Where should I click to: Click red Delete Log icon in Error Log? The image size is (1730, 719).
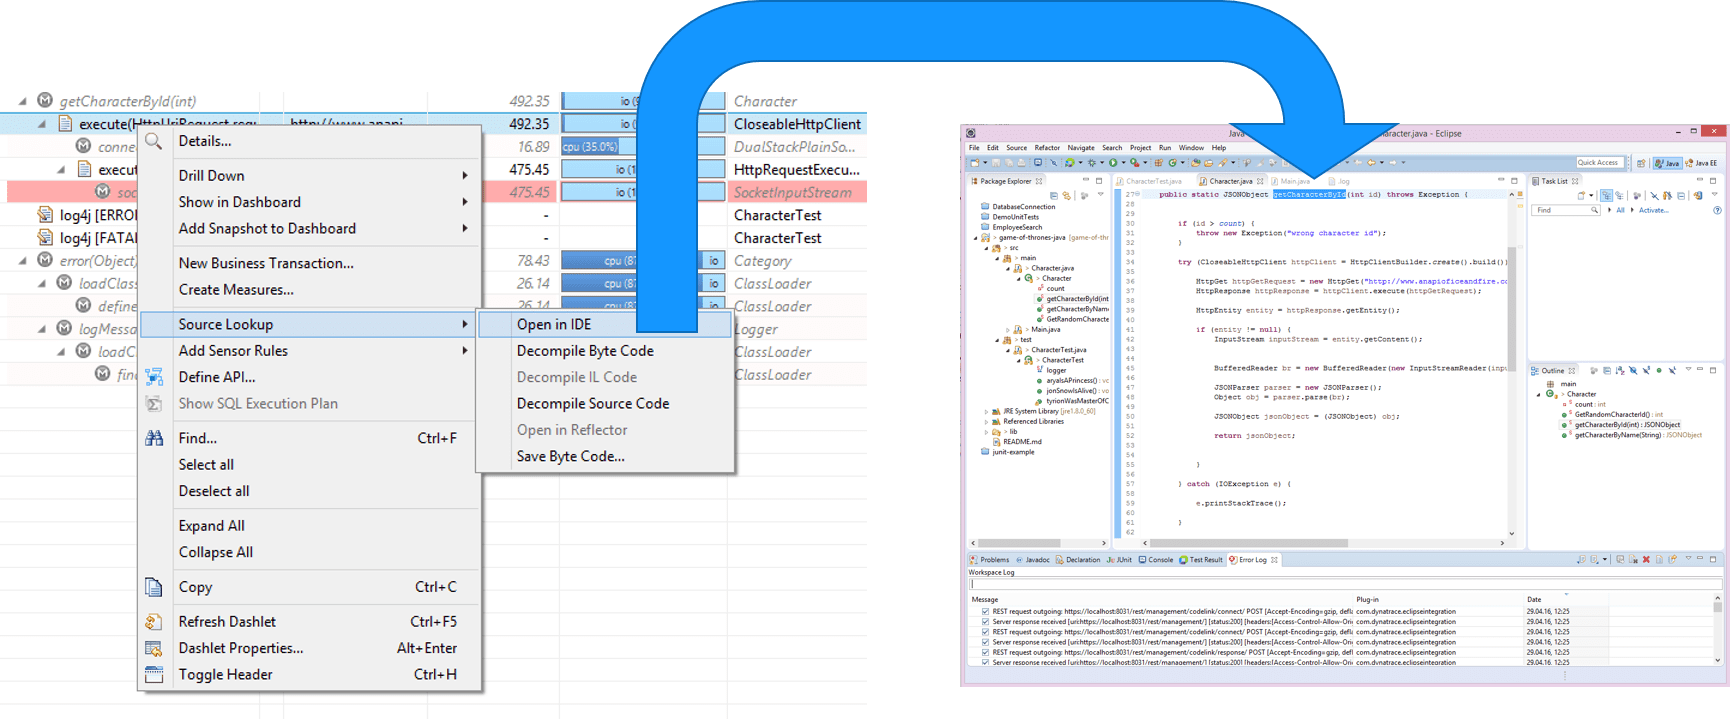click(x=1646, y=559)
